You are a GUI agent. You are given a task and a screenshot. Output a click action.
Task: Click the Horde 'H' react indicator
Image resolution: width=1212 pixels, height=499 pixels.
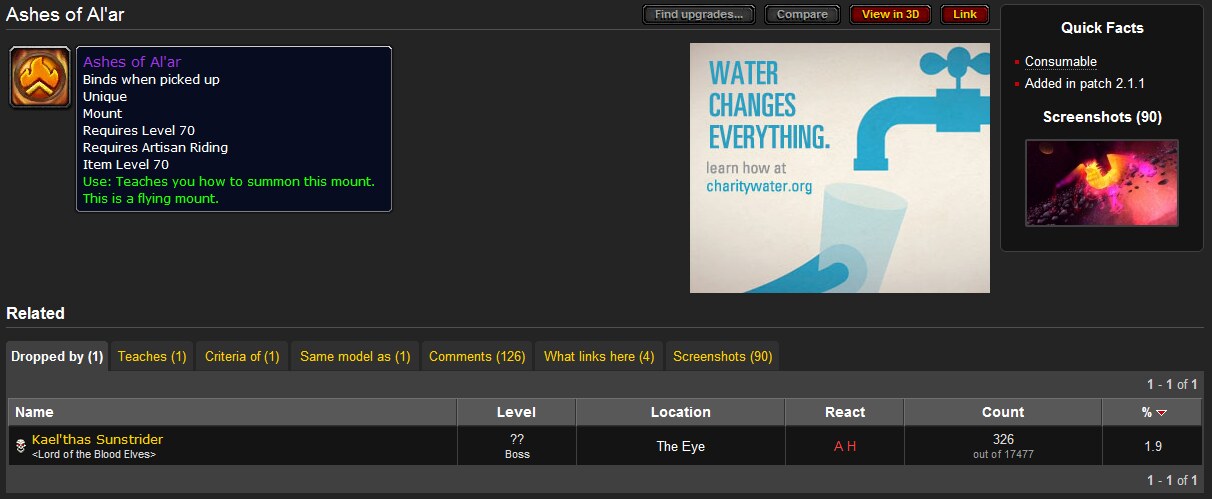[x=851, y=447]
